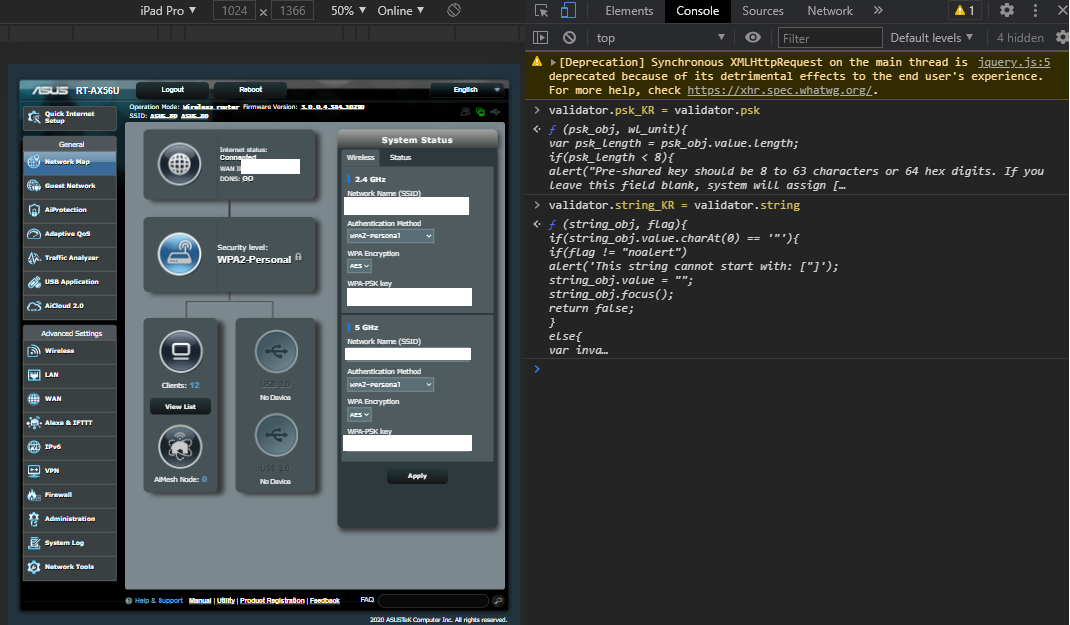Click View List under Clients
The height and width of the screenshot is (625, 1070).
[180, 407]
